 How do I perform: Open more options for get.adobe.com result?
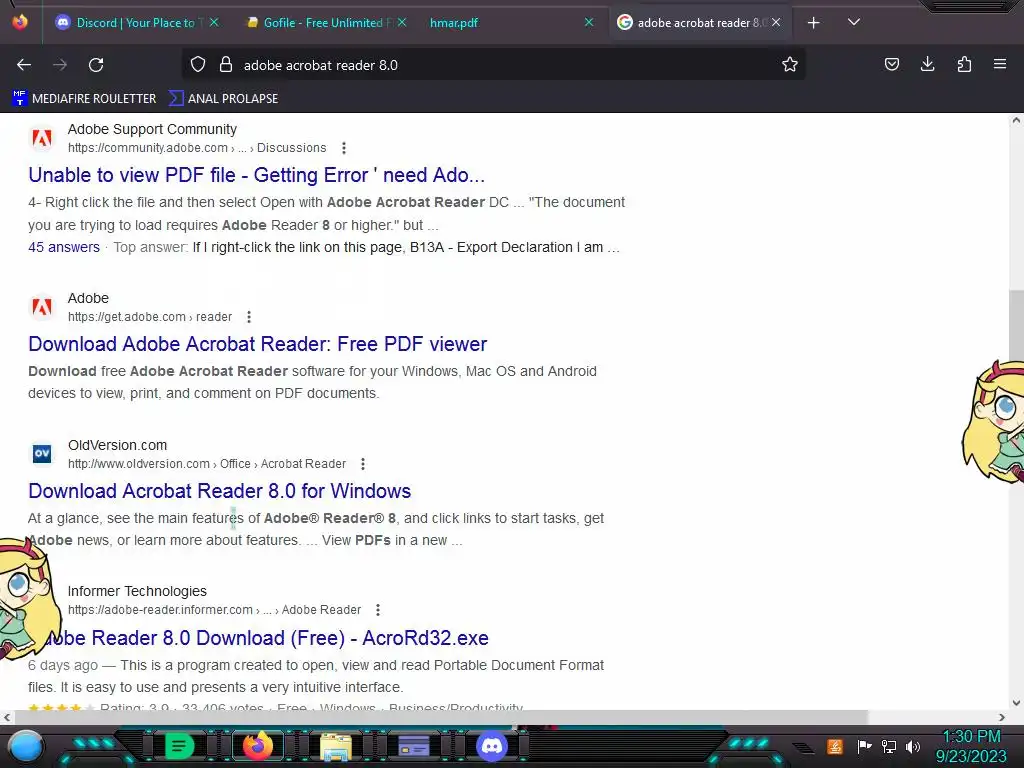[249, 317]
